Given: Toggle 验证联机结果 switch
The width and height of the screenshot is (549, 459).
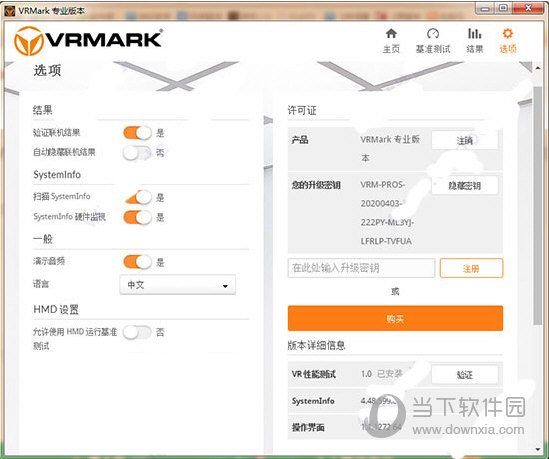Looking at the screenshot, I should pos(137,133).
